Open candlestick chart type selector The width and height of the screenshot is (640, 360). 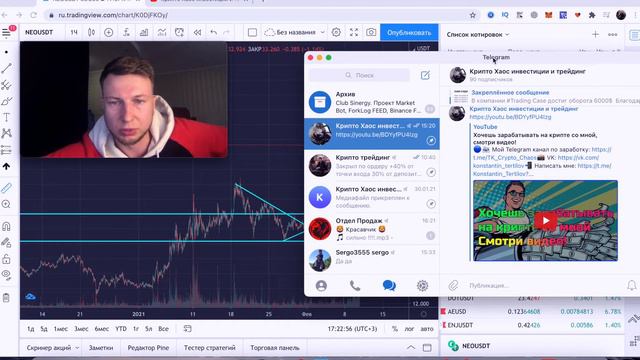click(x=91, y=32)
